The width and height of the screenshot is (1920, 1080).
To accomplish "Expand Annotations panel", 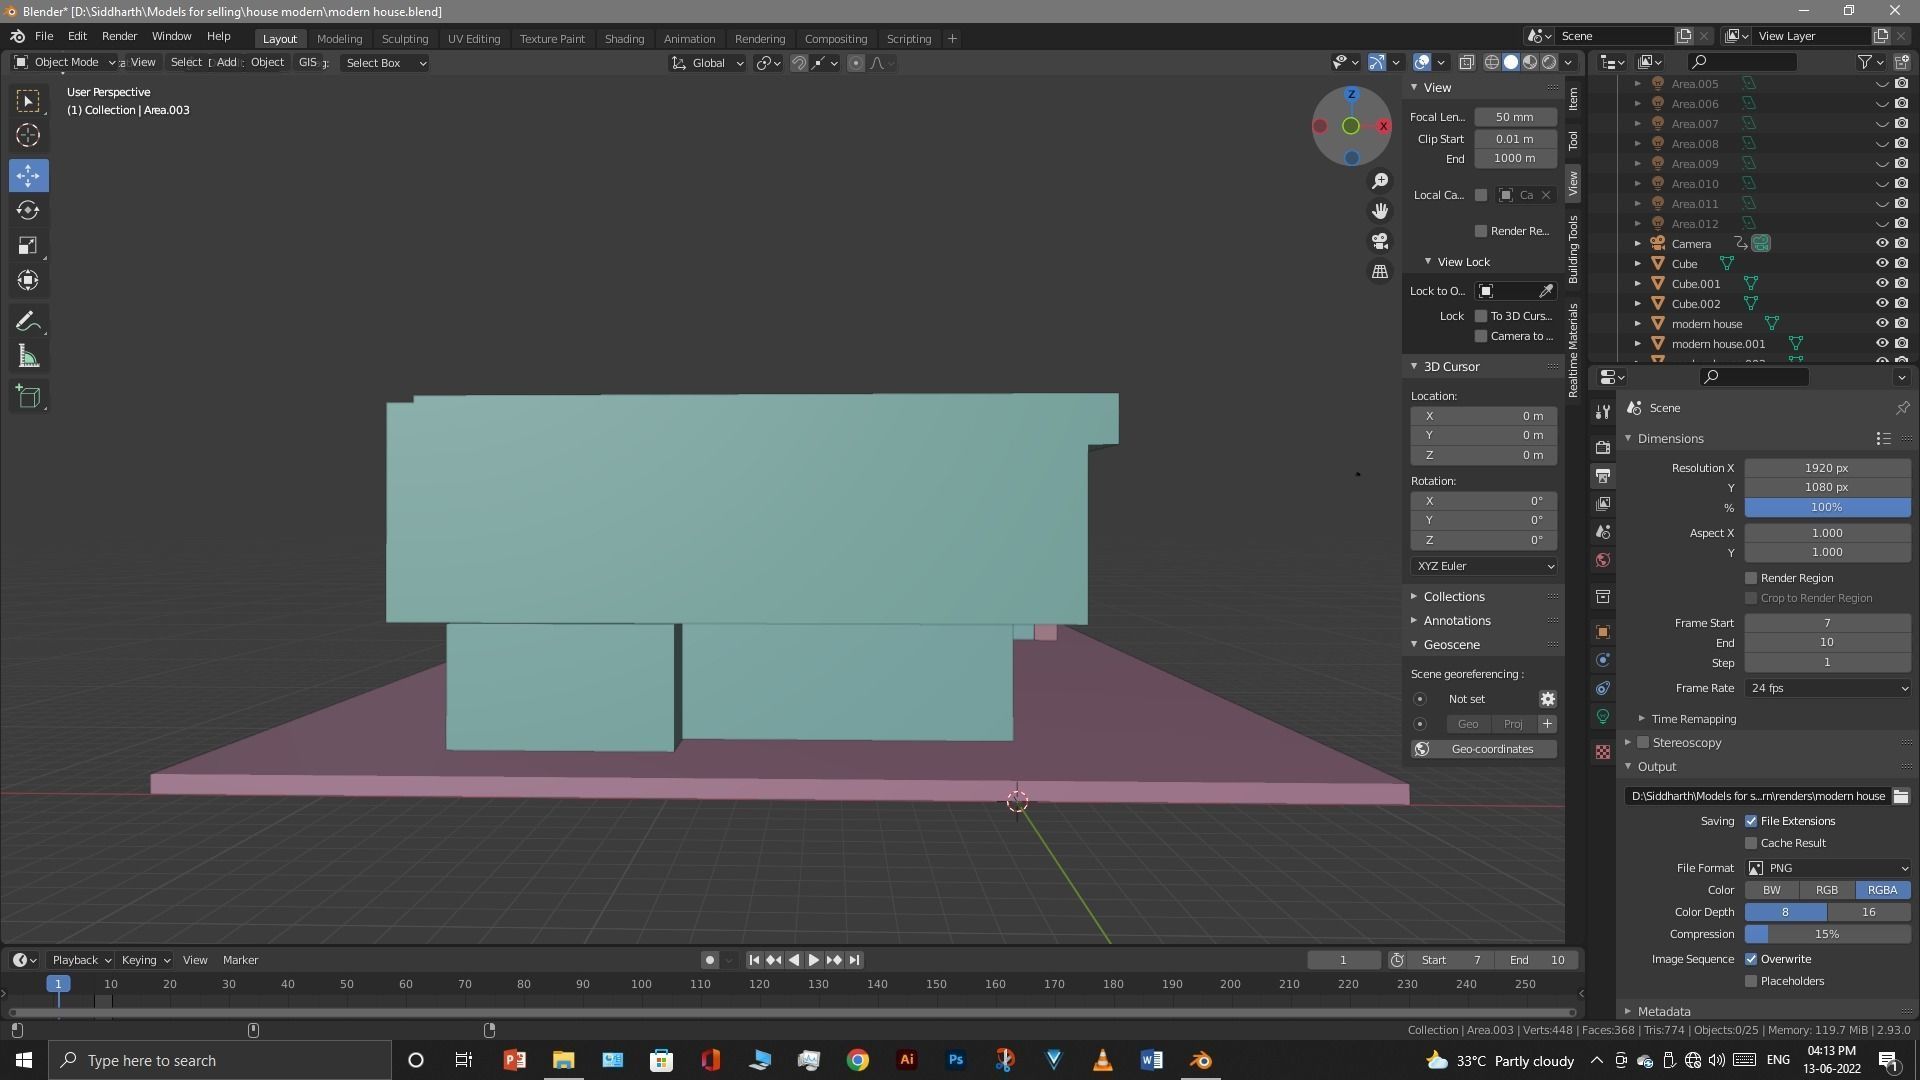I will 1456,621.
